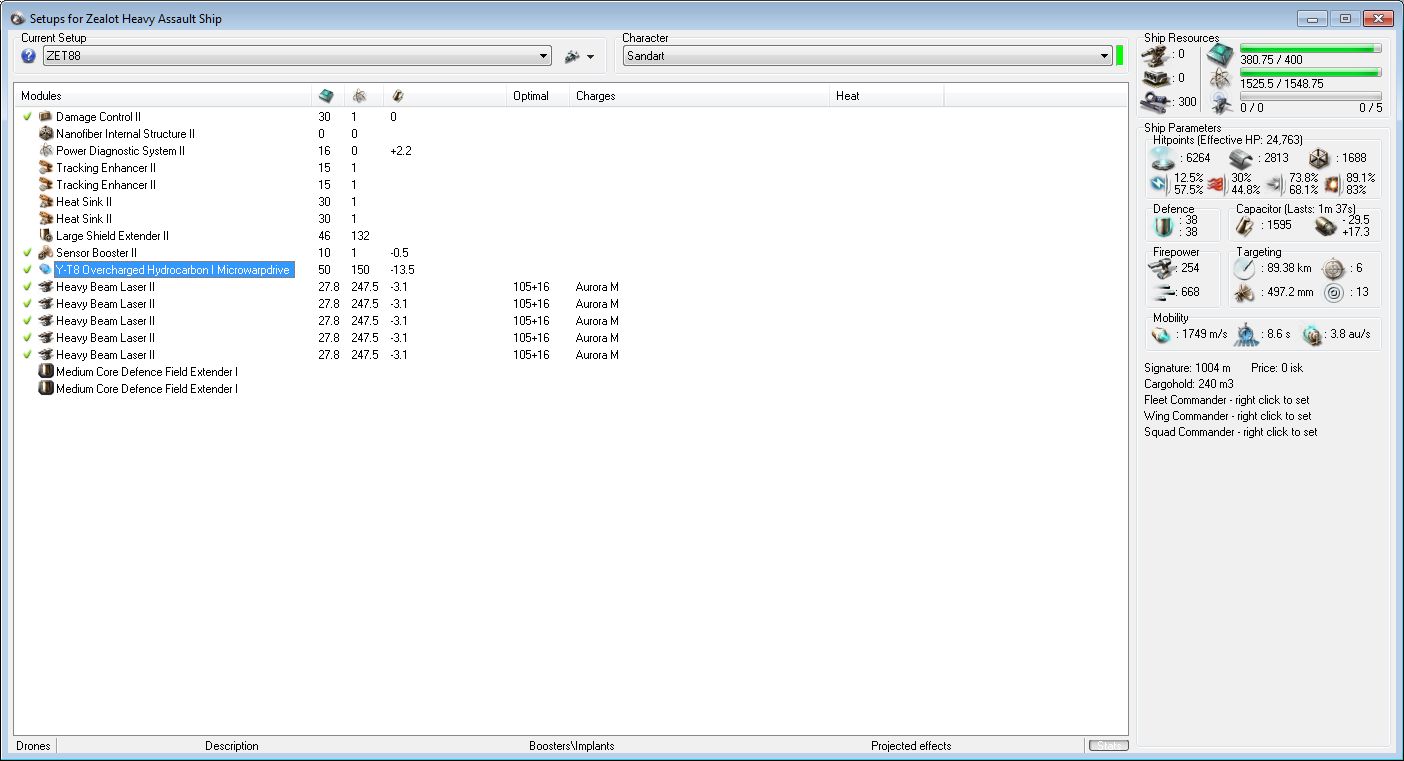Click the powergrid resource icon beside 1525.5 / 1548.75
Viewport: 1404px width, 761px height.
pos(1221,79)
